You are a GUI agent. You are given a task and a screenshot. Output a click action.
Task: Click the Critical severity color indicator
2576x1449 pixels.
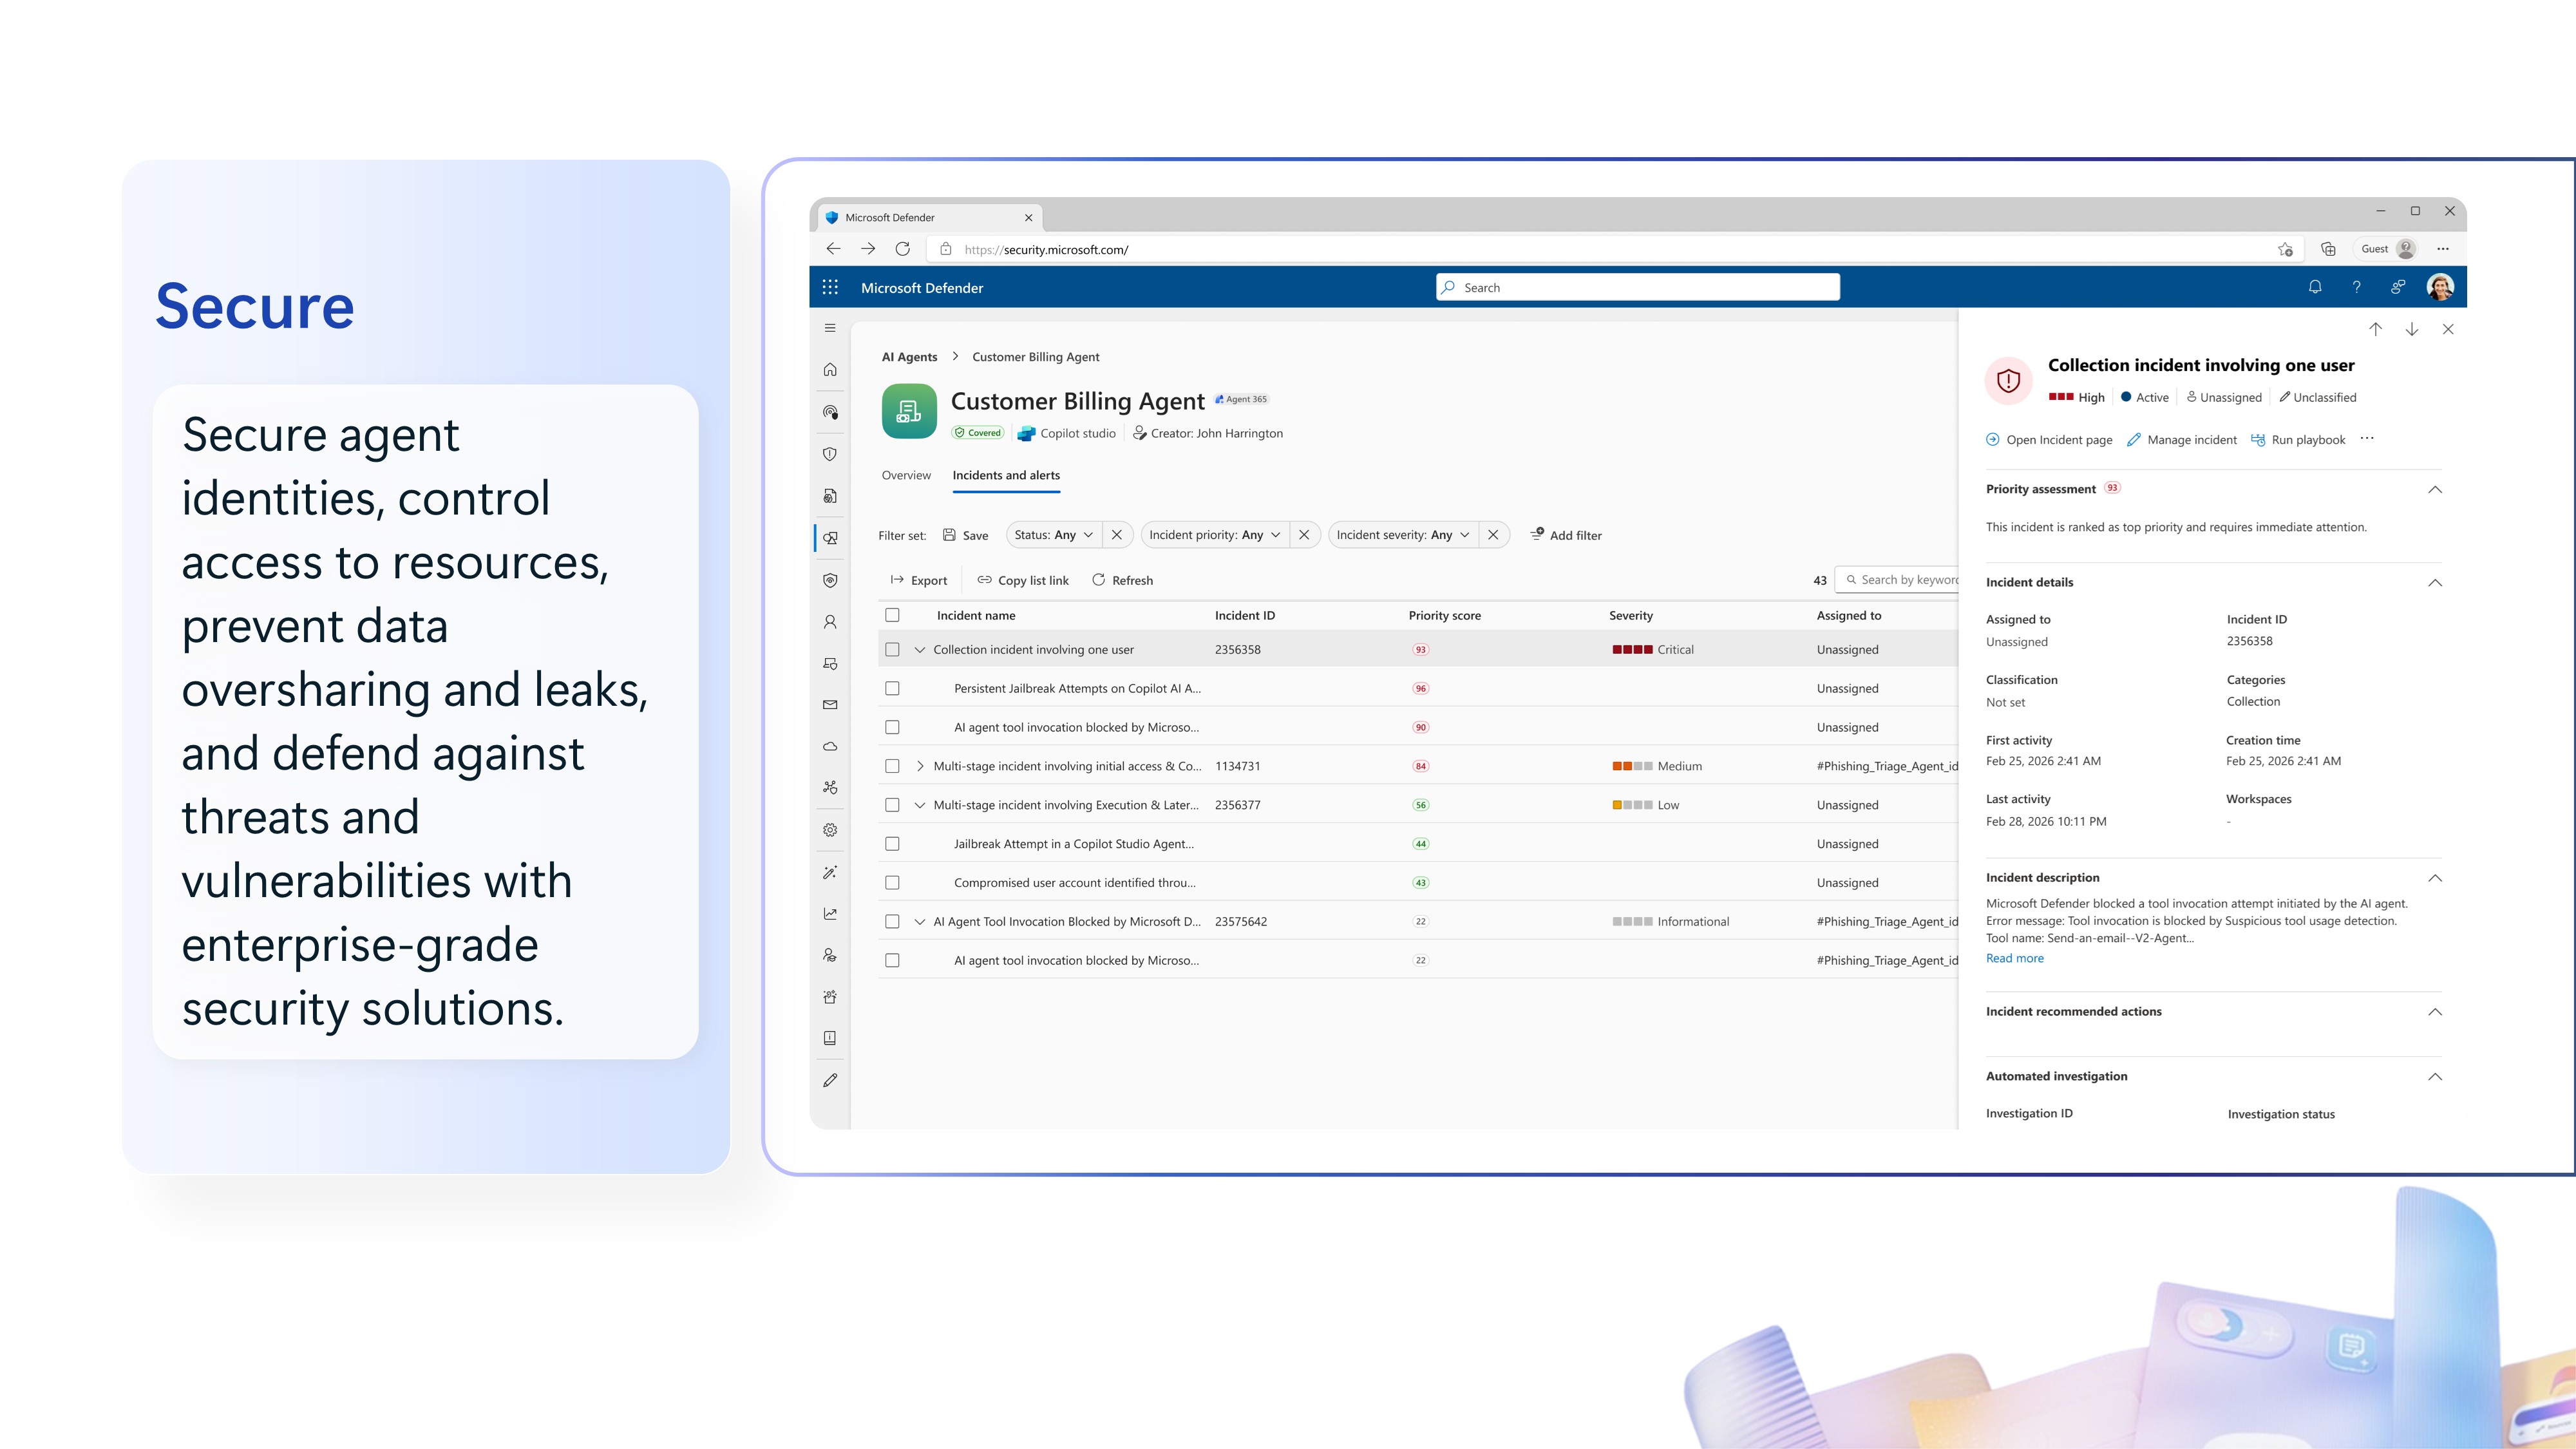1631,650
